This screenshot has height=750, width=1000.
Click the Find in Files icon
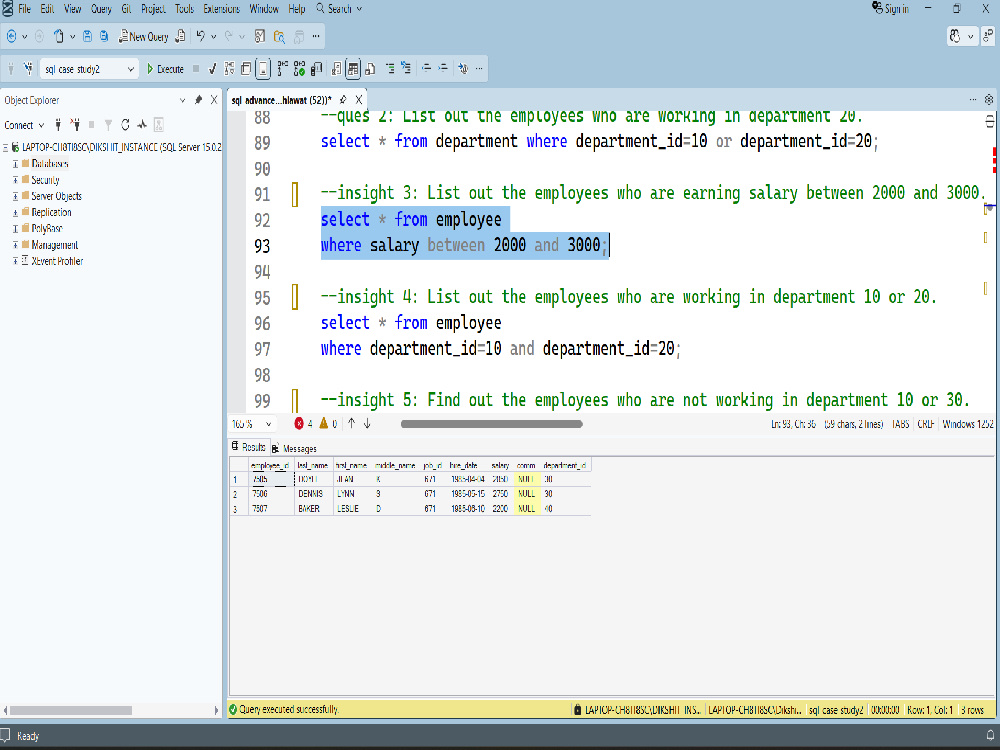point(279,36)
